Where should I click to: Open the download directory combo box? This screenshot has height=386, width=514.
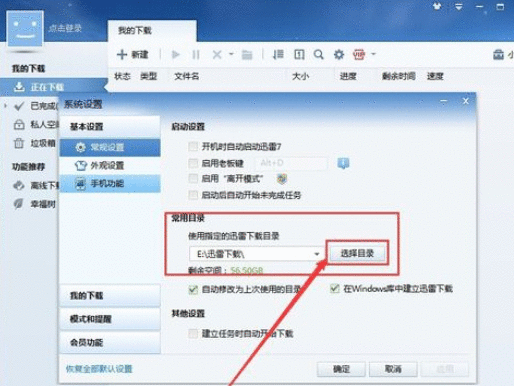[257, 254]
